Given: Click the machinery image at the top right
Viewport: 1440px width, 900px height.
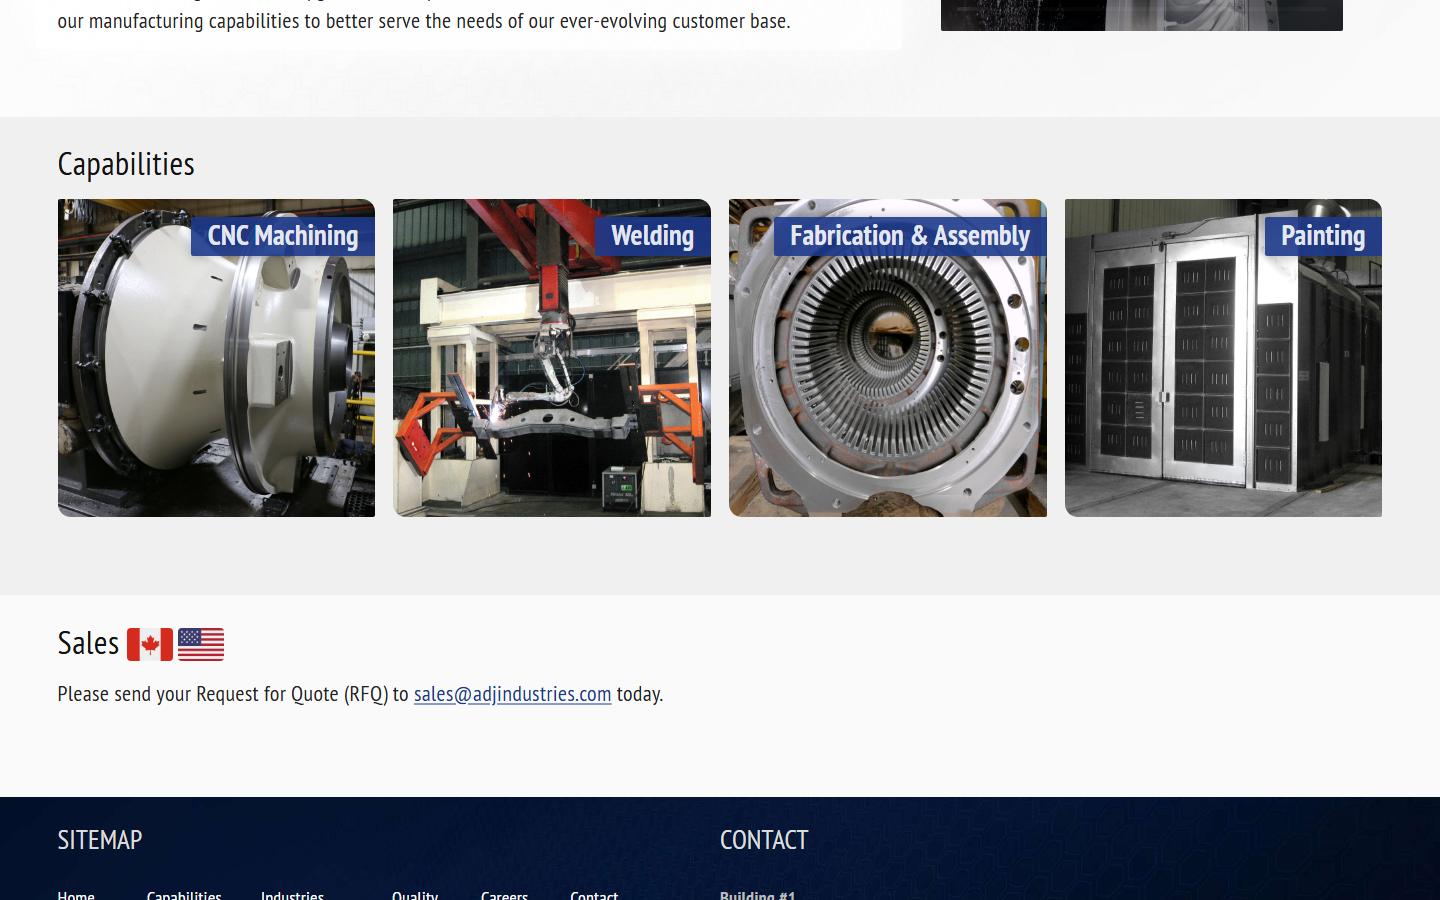Looking at the screenshot, I should 1141,14.
